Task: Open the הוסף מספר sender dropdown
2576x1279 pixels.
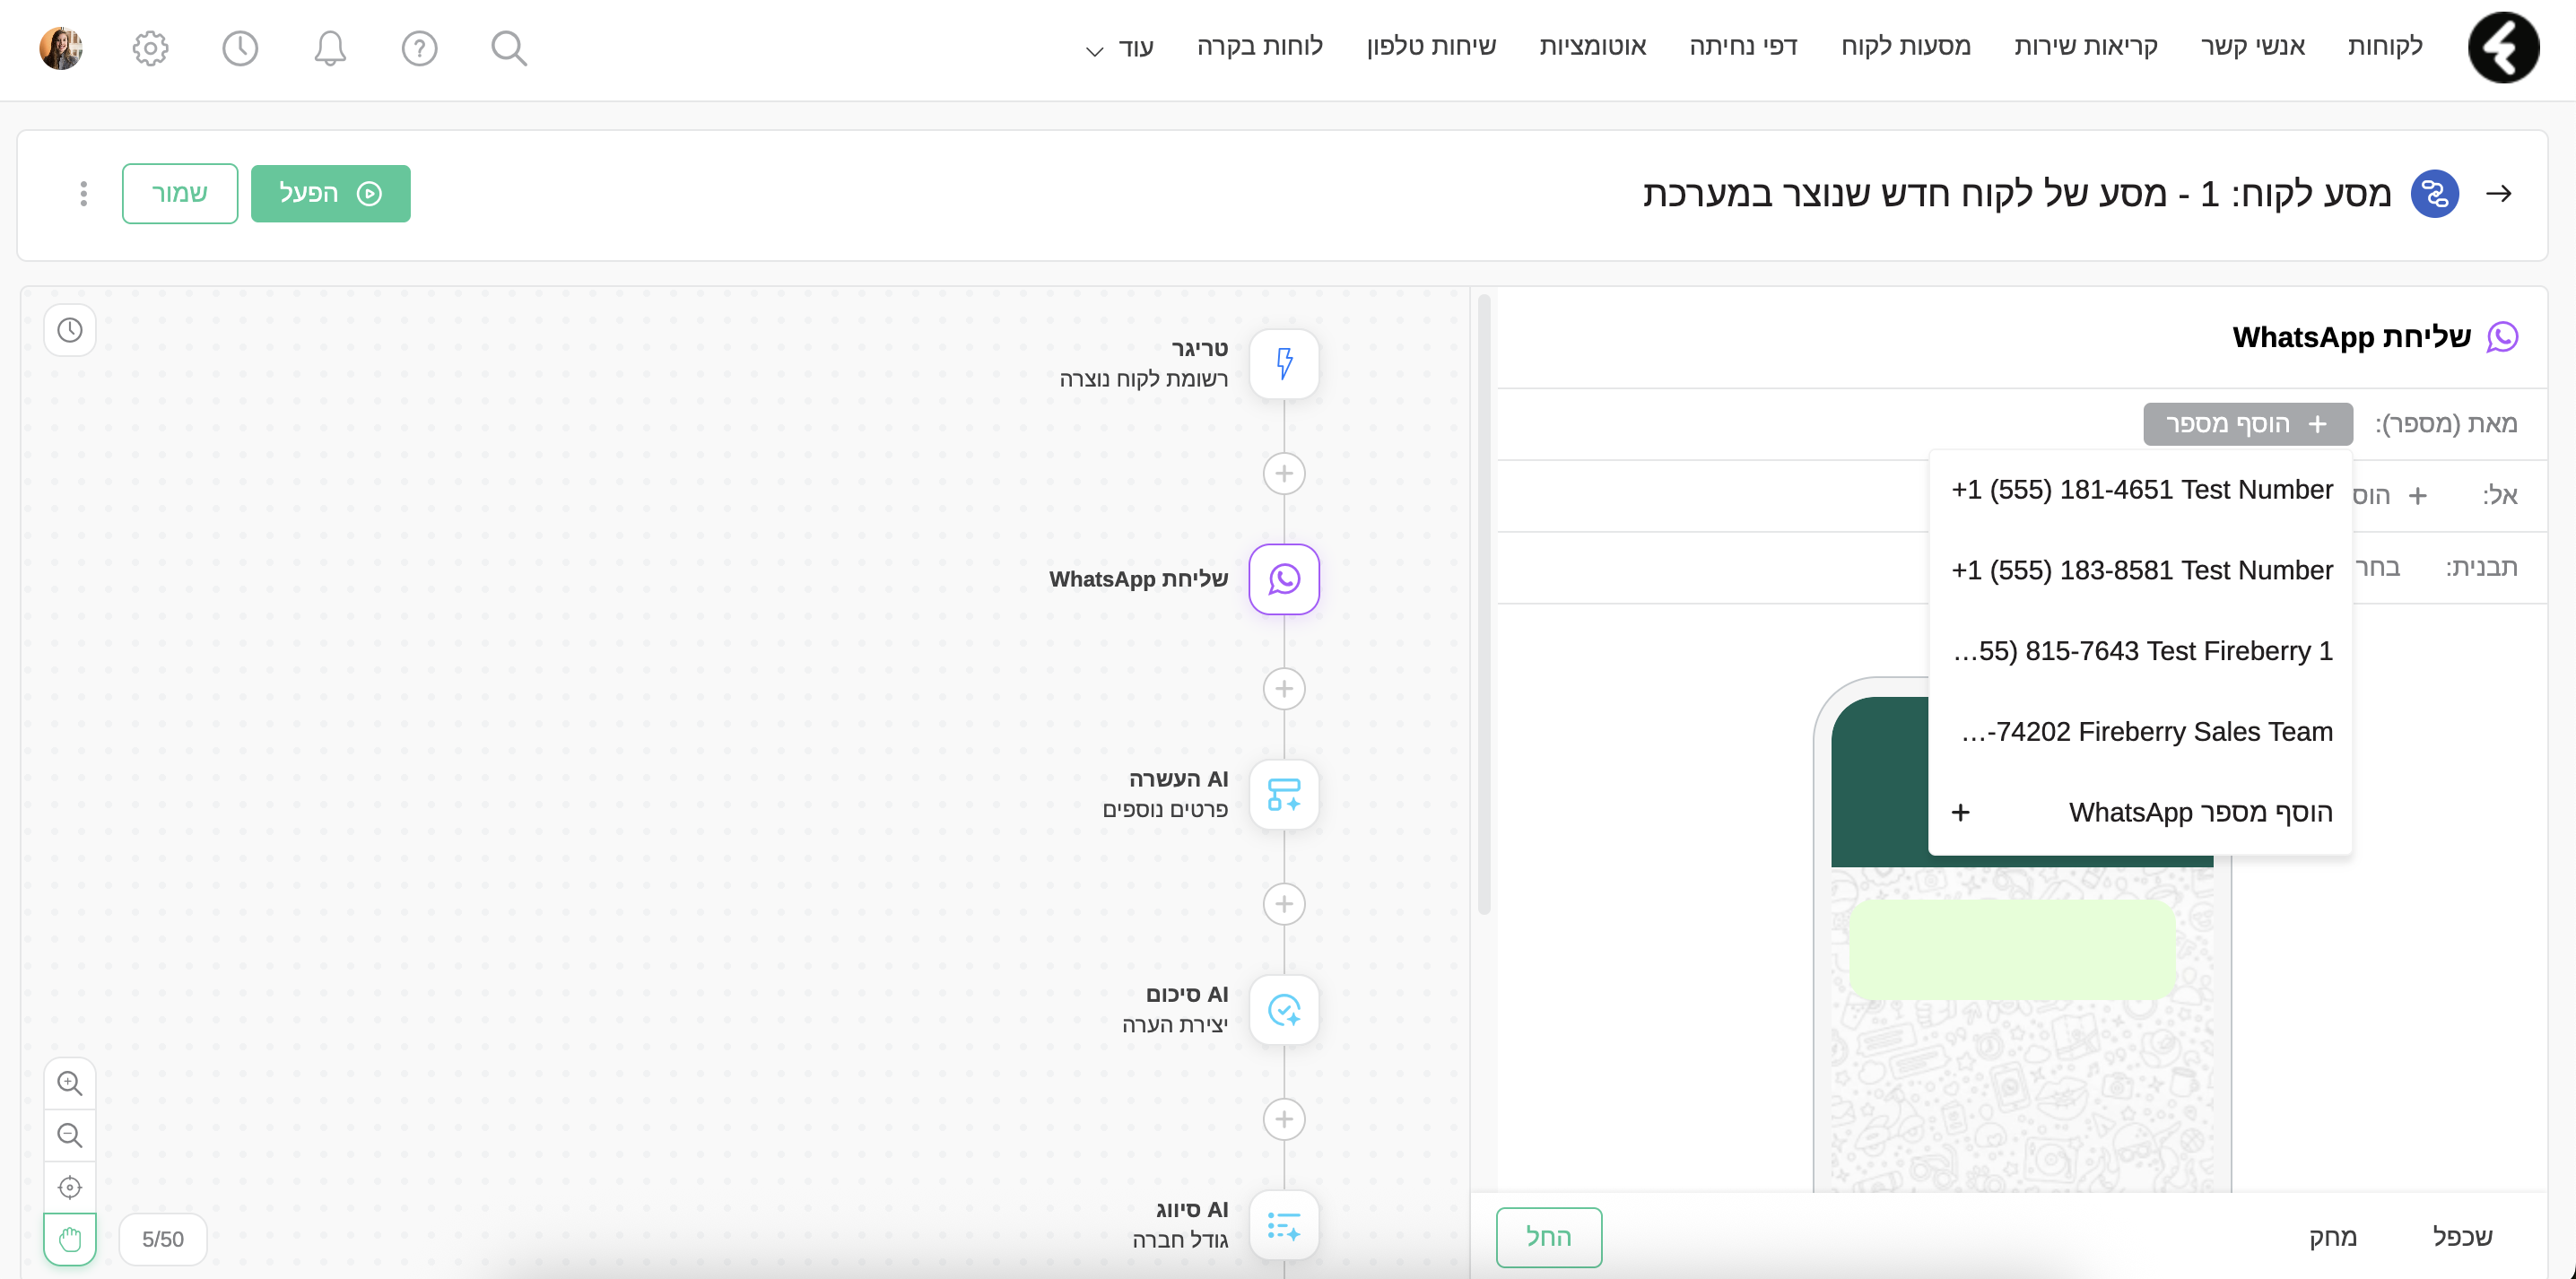Action: click(x=2248, y=424)
